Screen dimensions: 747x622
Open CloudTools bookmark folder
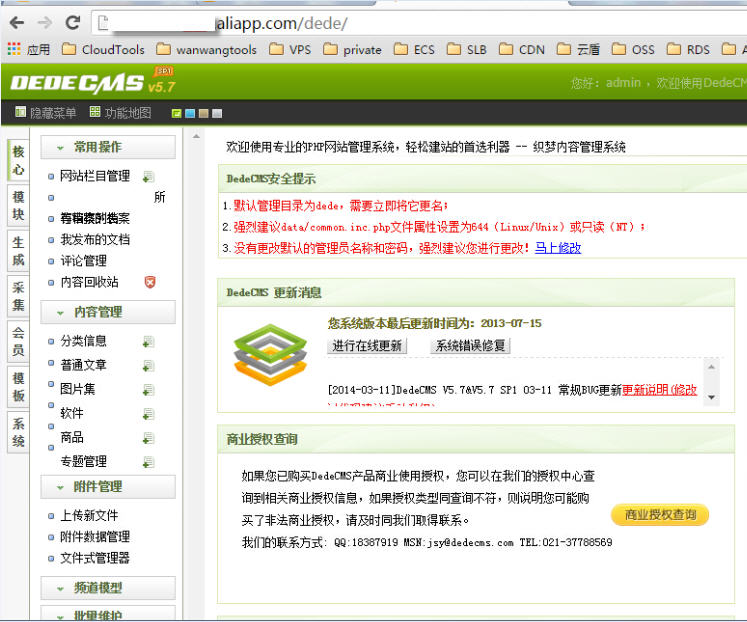103,50
